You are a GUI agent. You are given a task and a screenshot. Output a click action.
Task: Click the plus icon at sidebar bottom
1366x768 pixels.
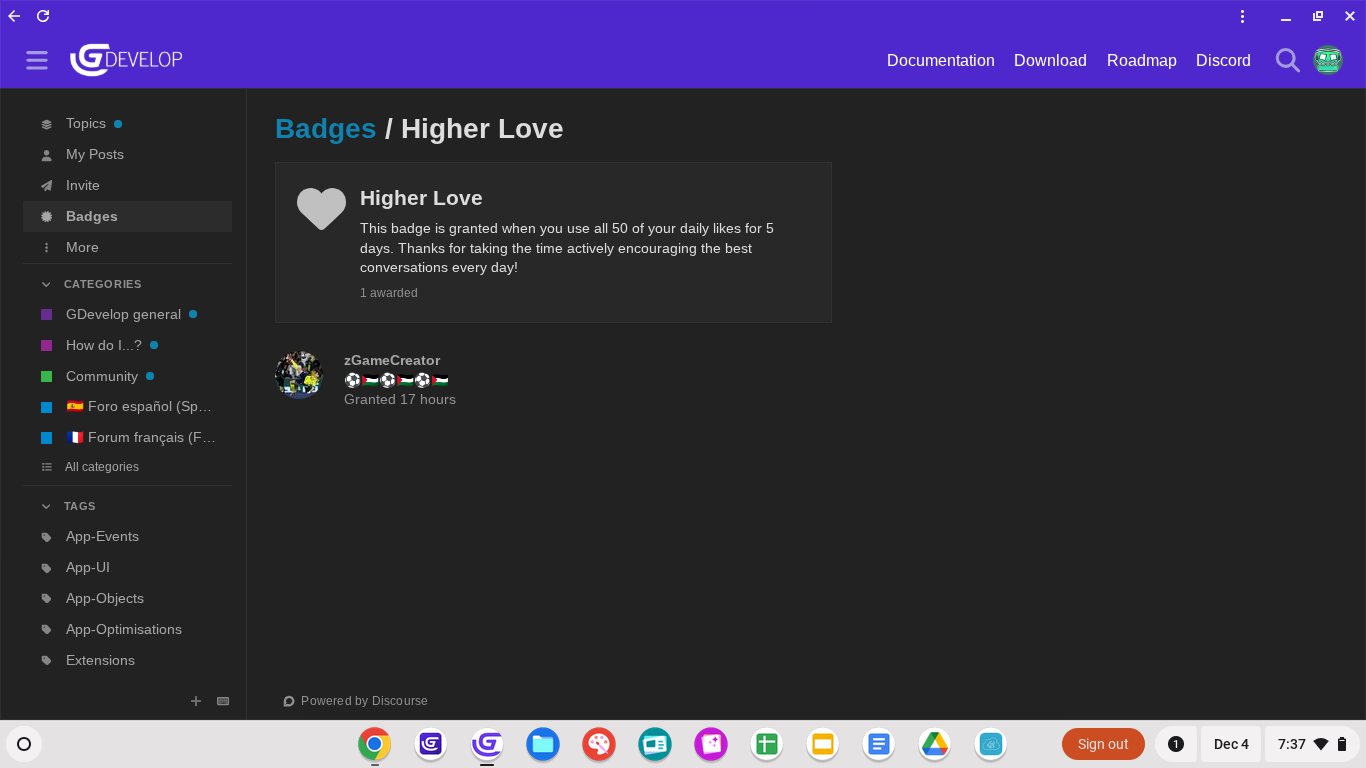click(196, 701)
